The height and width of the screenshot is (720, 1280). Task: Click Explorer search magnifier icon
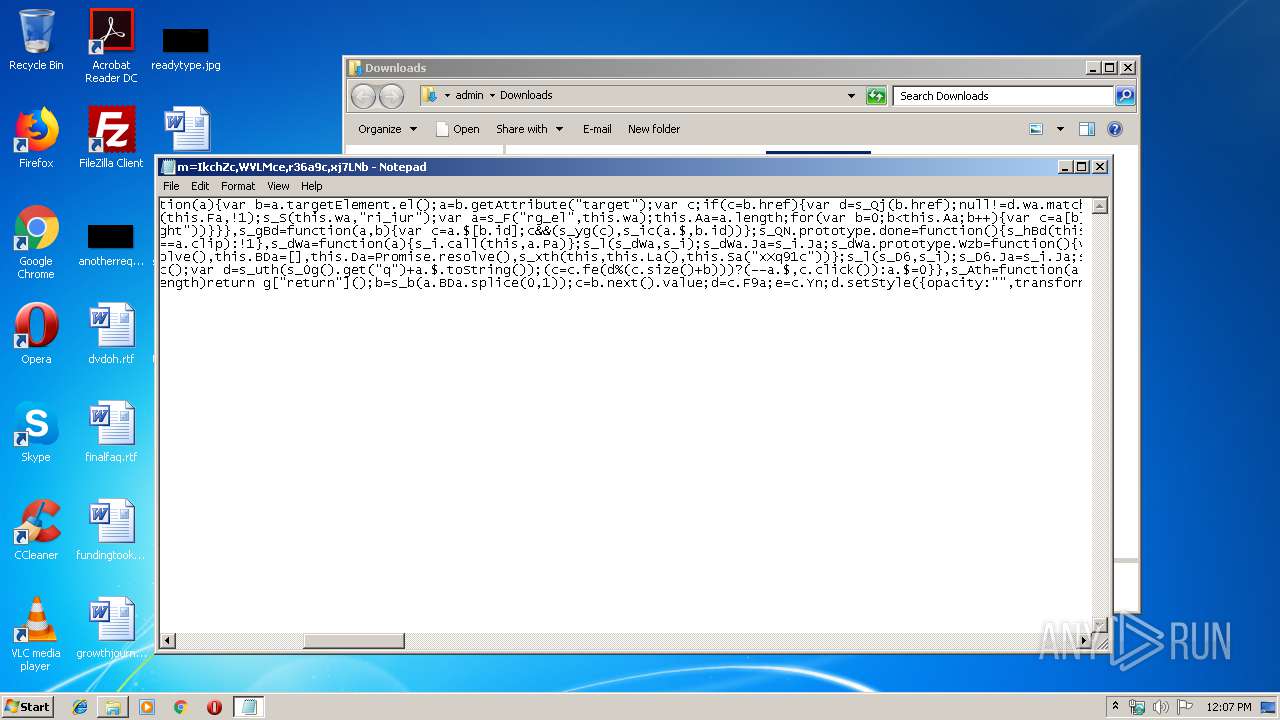click(1125, 96)
